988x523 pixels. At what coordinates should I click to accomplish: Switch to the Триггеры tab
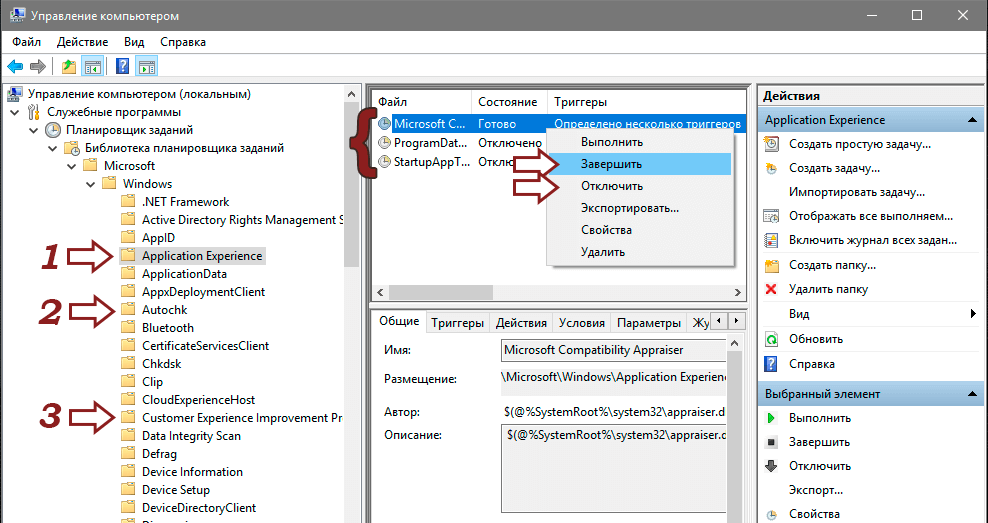(x=457, y=323)
